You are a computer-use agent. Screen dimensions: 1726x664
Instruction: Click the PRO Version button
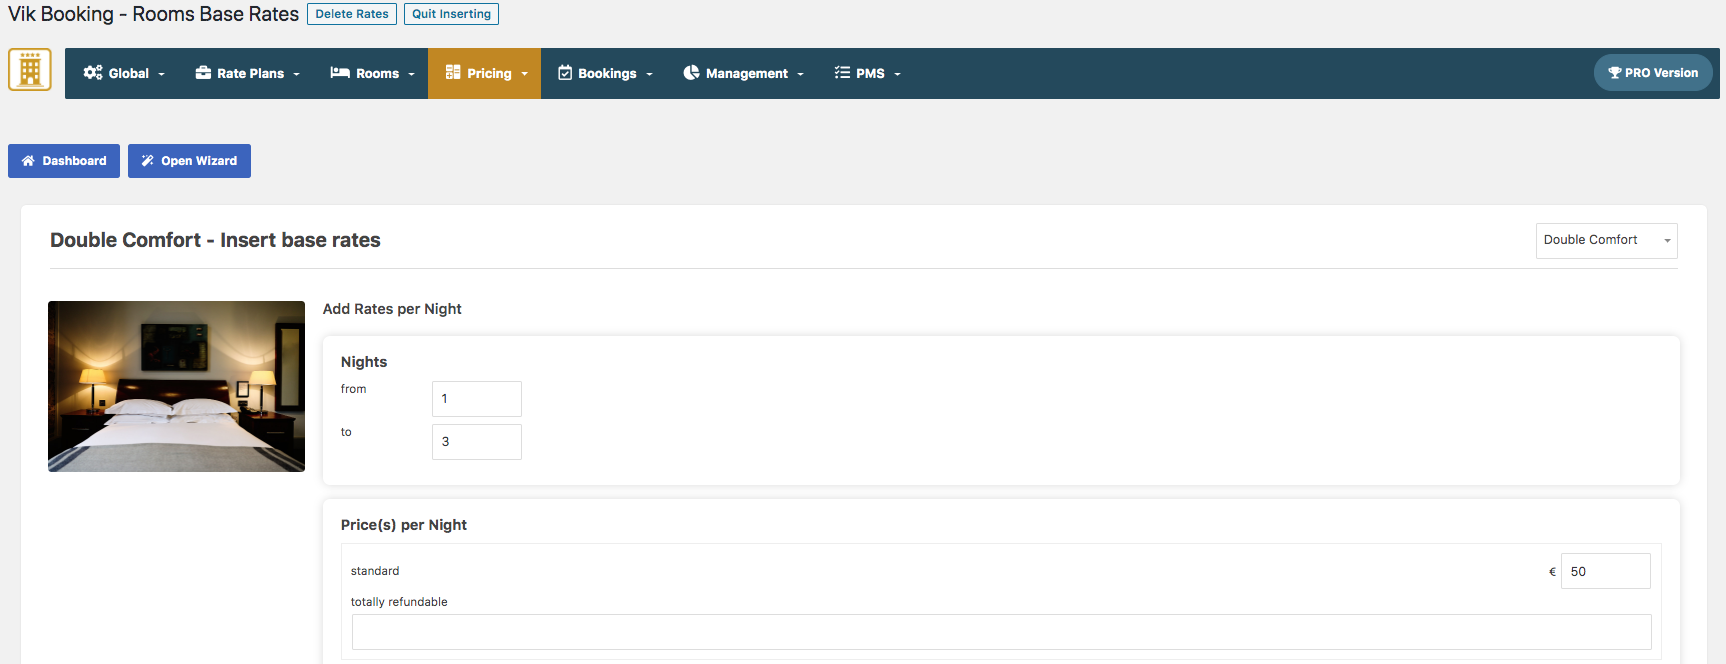pyautogui.click(x=1653, y=73)
